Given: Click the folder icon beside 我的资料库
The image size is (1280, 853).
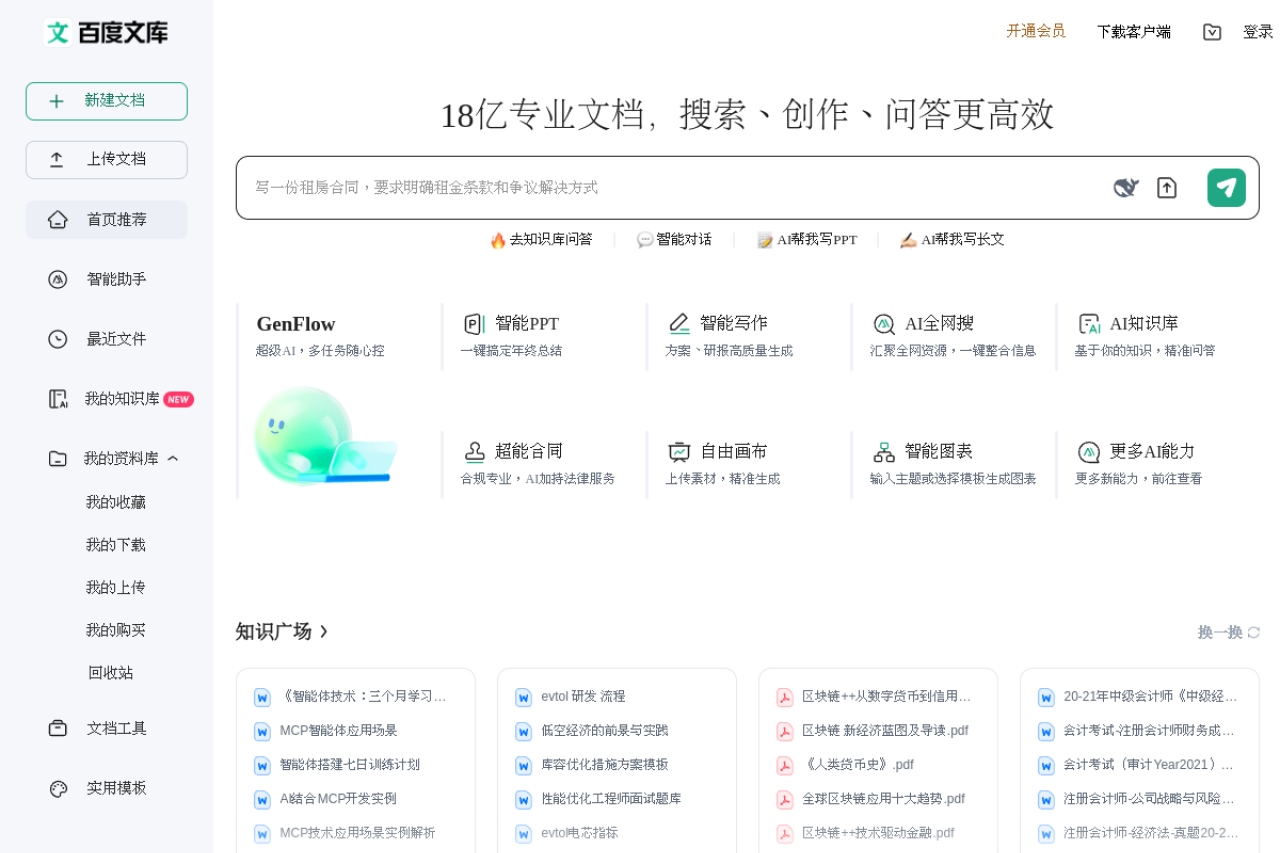Looking at the screenshot, I should [58, 459].
